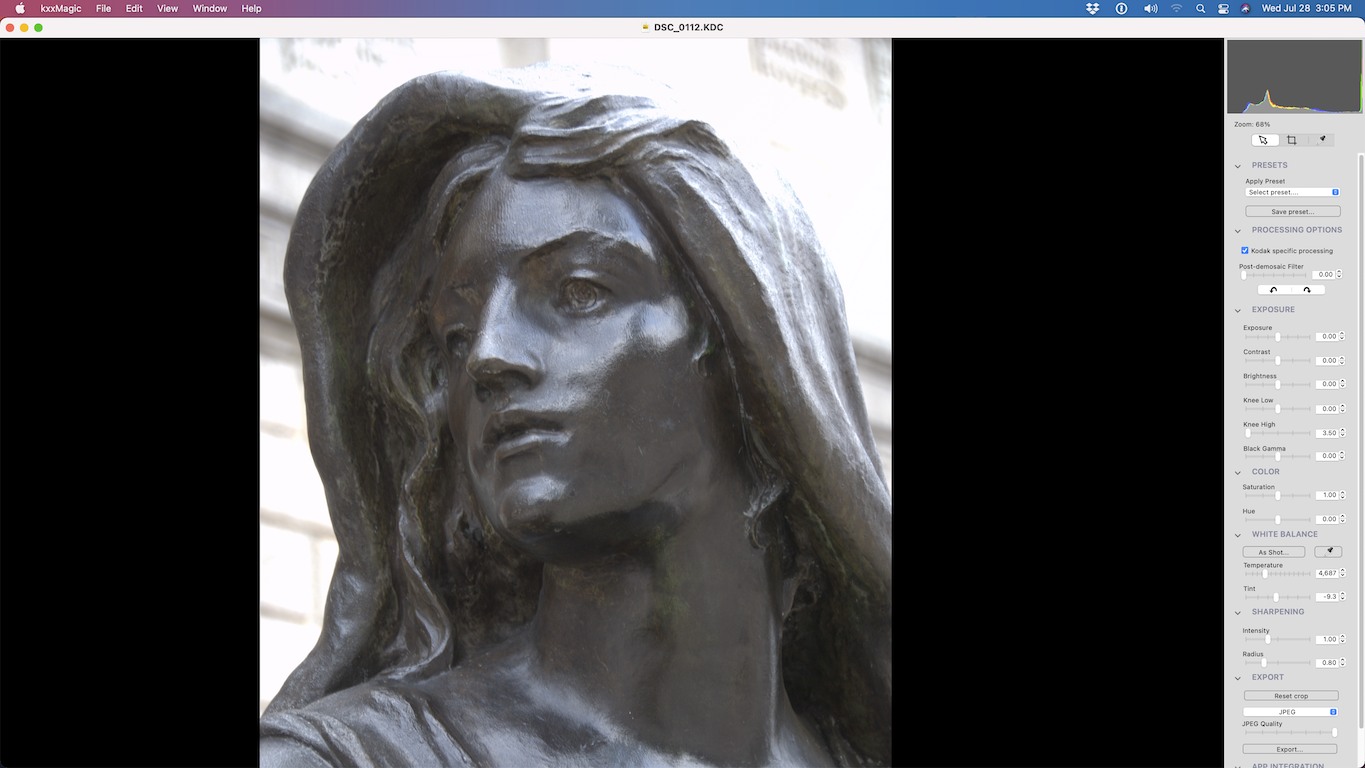The width and height of the screenshot is (1365, 768).
Task: Click the Exposure value stepper arrows
Action: point(1342,337)
